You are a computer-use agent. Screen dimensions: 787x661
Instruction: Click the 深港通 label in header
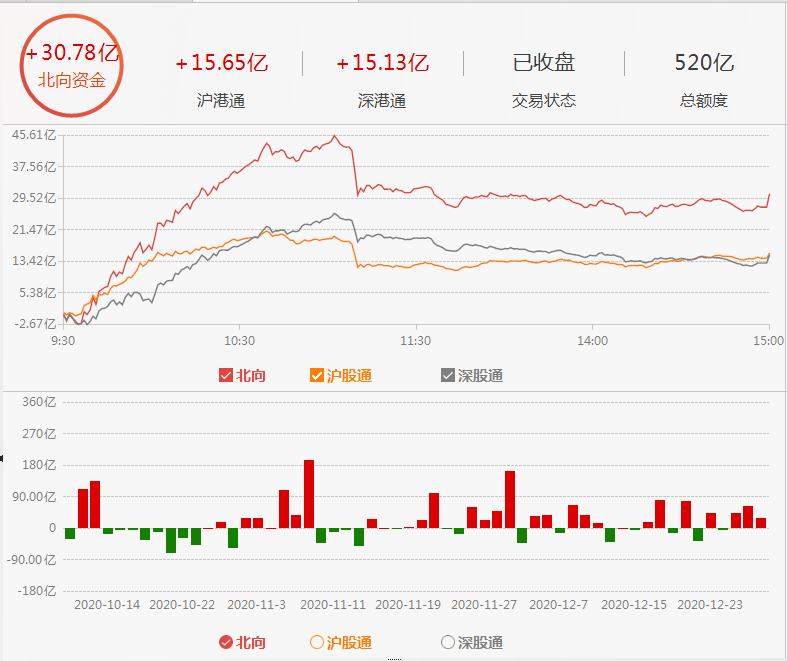(382, 101)
